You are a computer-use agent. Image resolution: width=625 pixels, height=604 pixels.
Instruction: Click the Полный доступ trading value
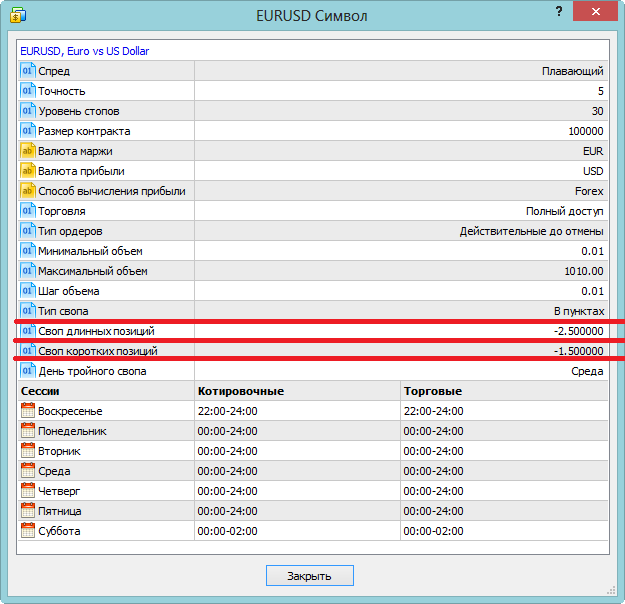pos(564,211)
